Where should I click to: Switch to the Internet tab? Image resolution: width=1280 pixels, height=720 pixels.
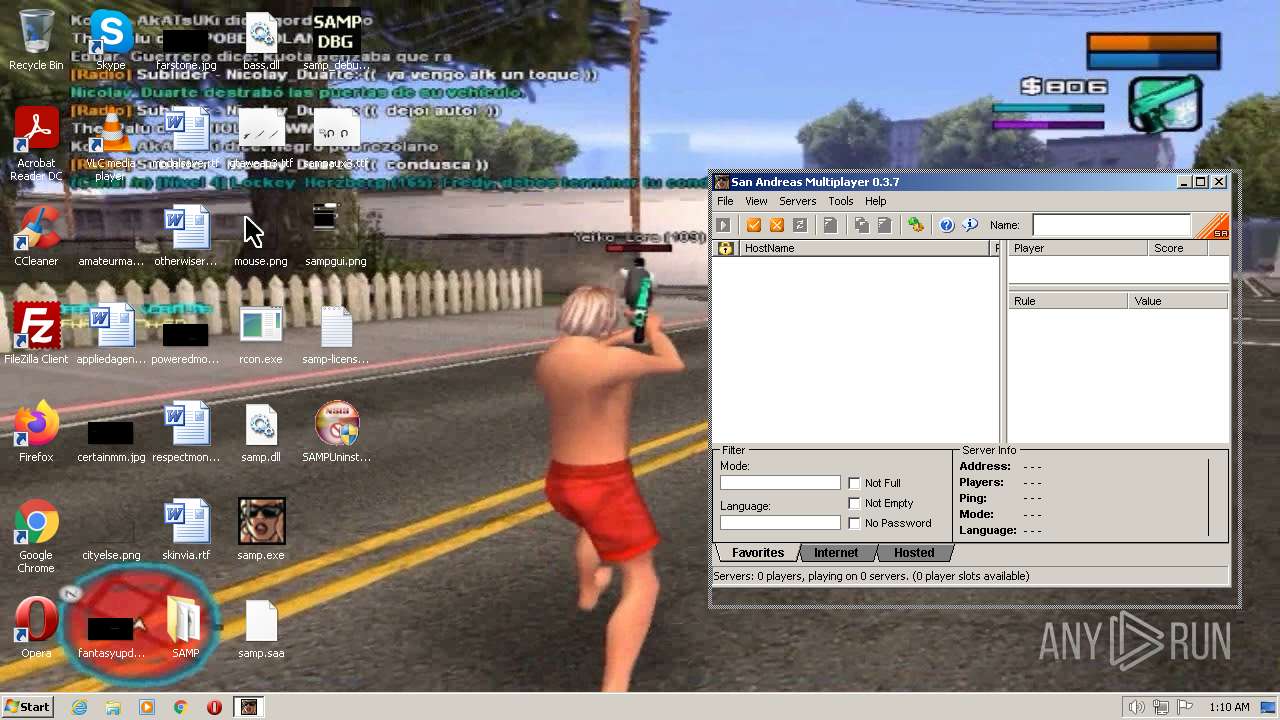(x=836, y=553)
